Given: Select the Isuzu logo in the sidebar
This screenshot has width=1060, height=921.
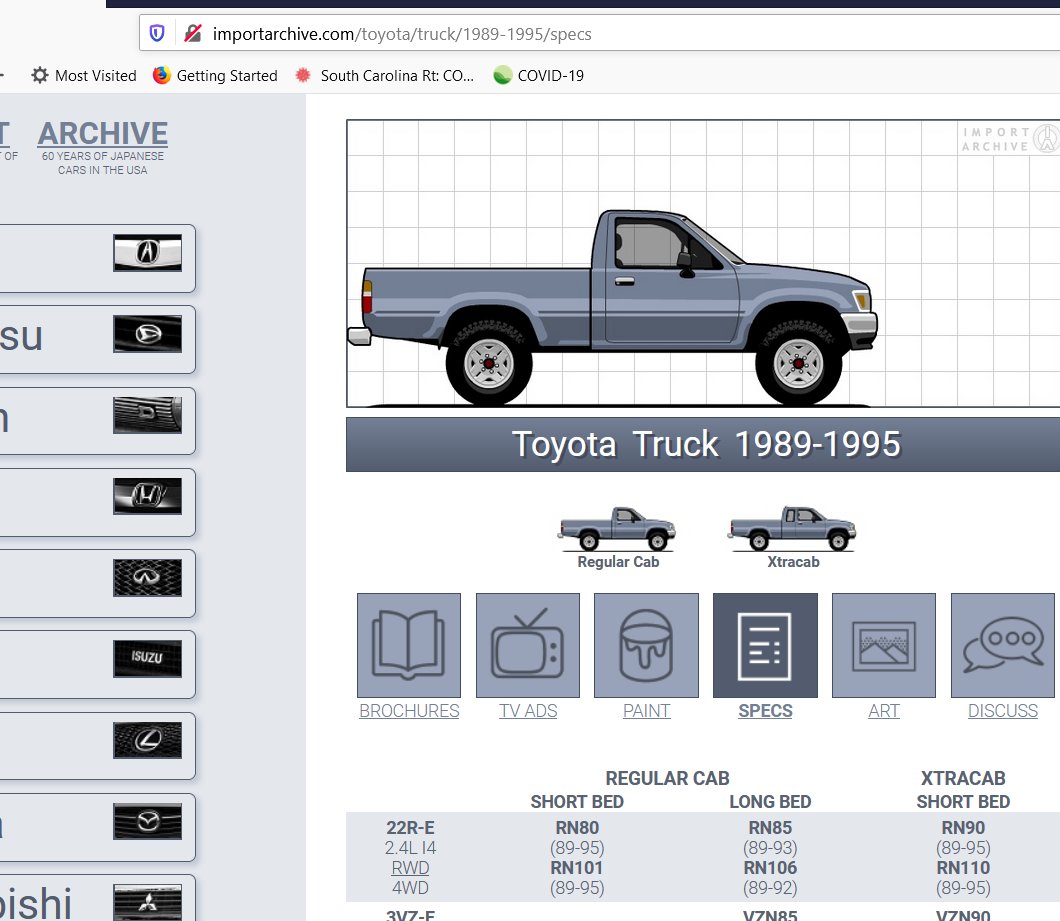Looking at the screenshot, I should click(147, 659).
